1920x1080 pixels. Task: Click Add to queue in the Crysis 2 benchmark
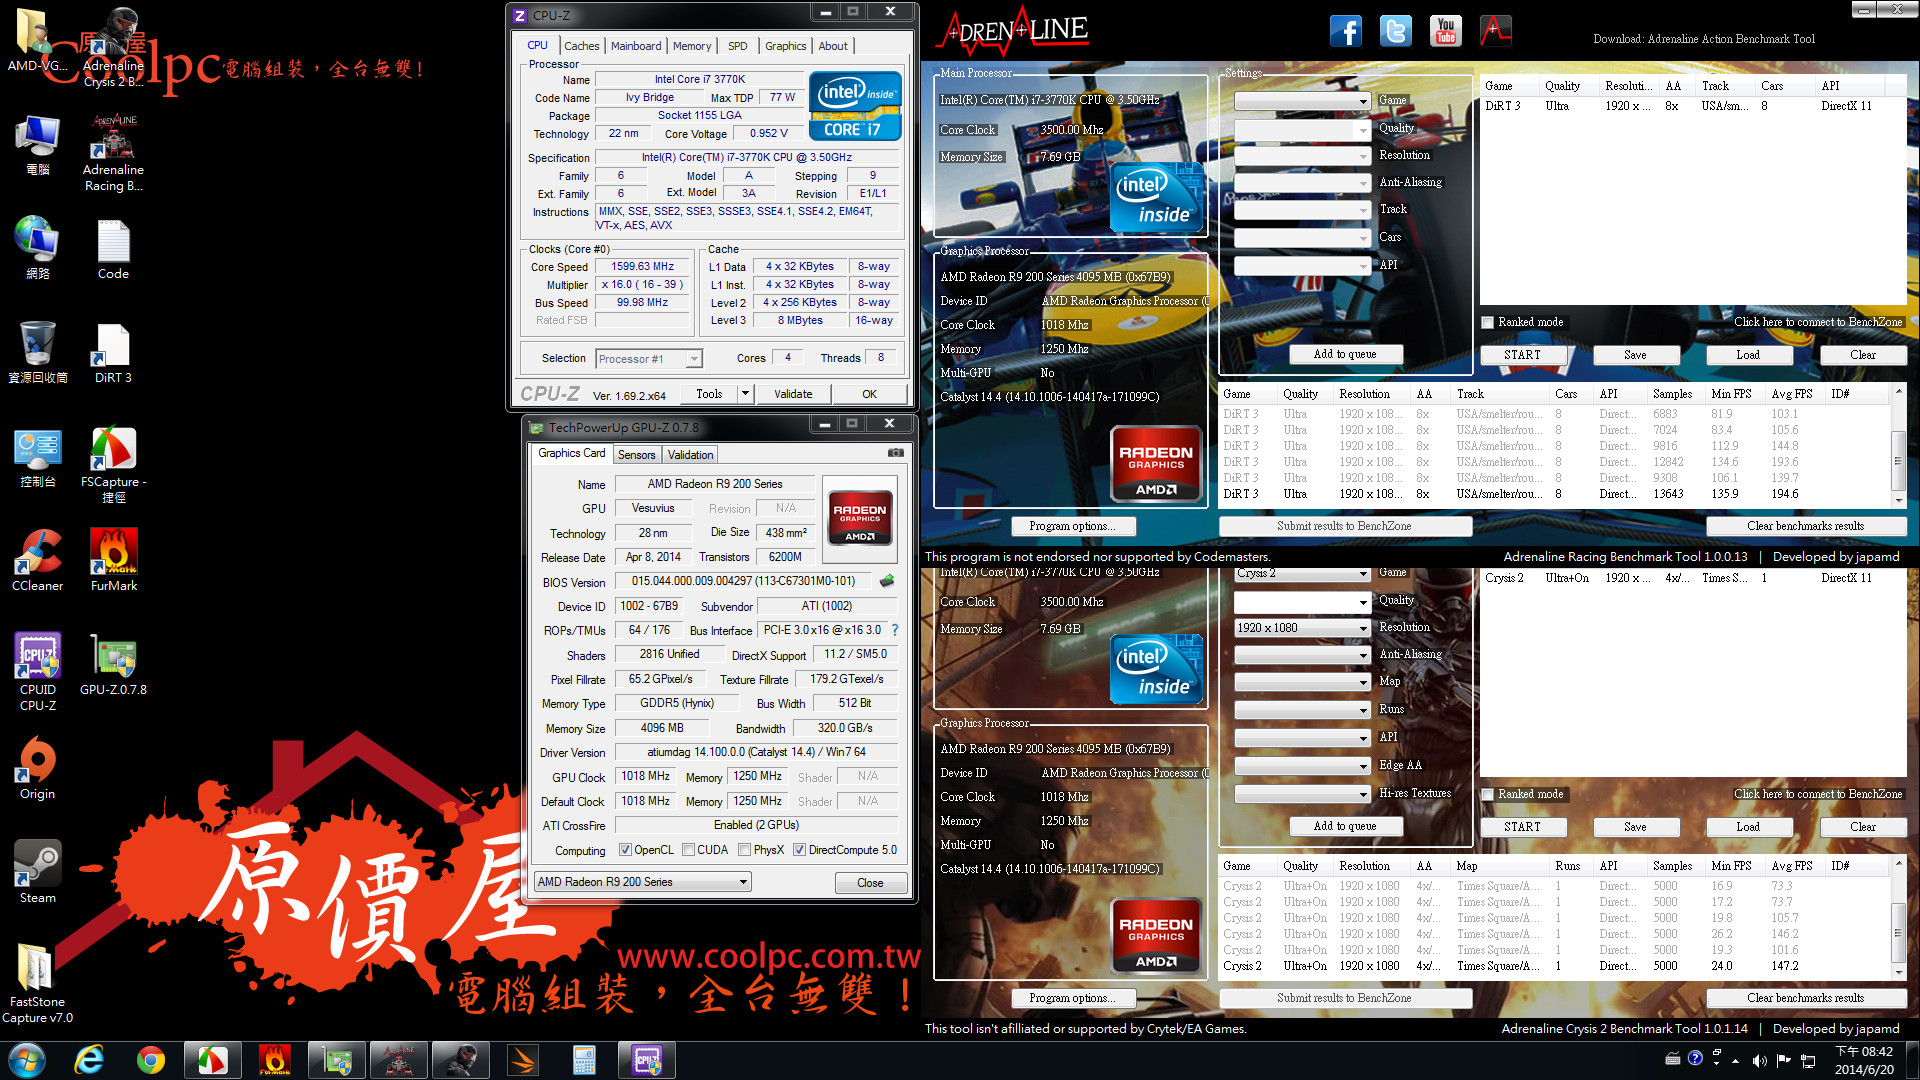pos(1345,827)
